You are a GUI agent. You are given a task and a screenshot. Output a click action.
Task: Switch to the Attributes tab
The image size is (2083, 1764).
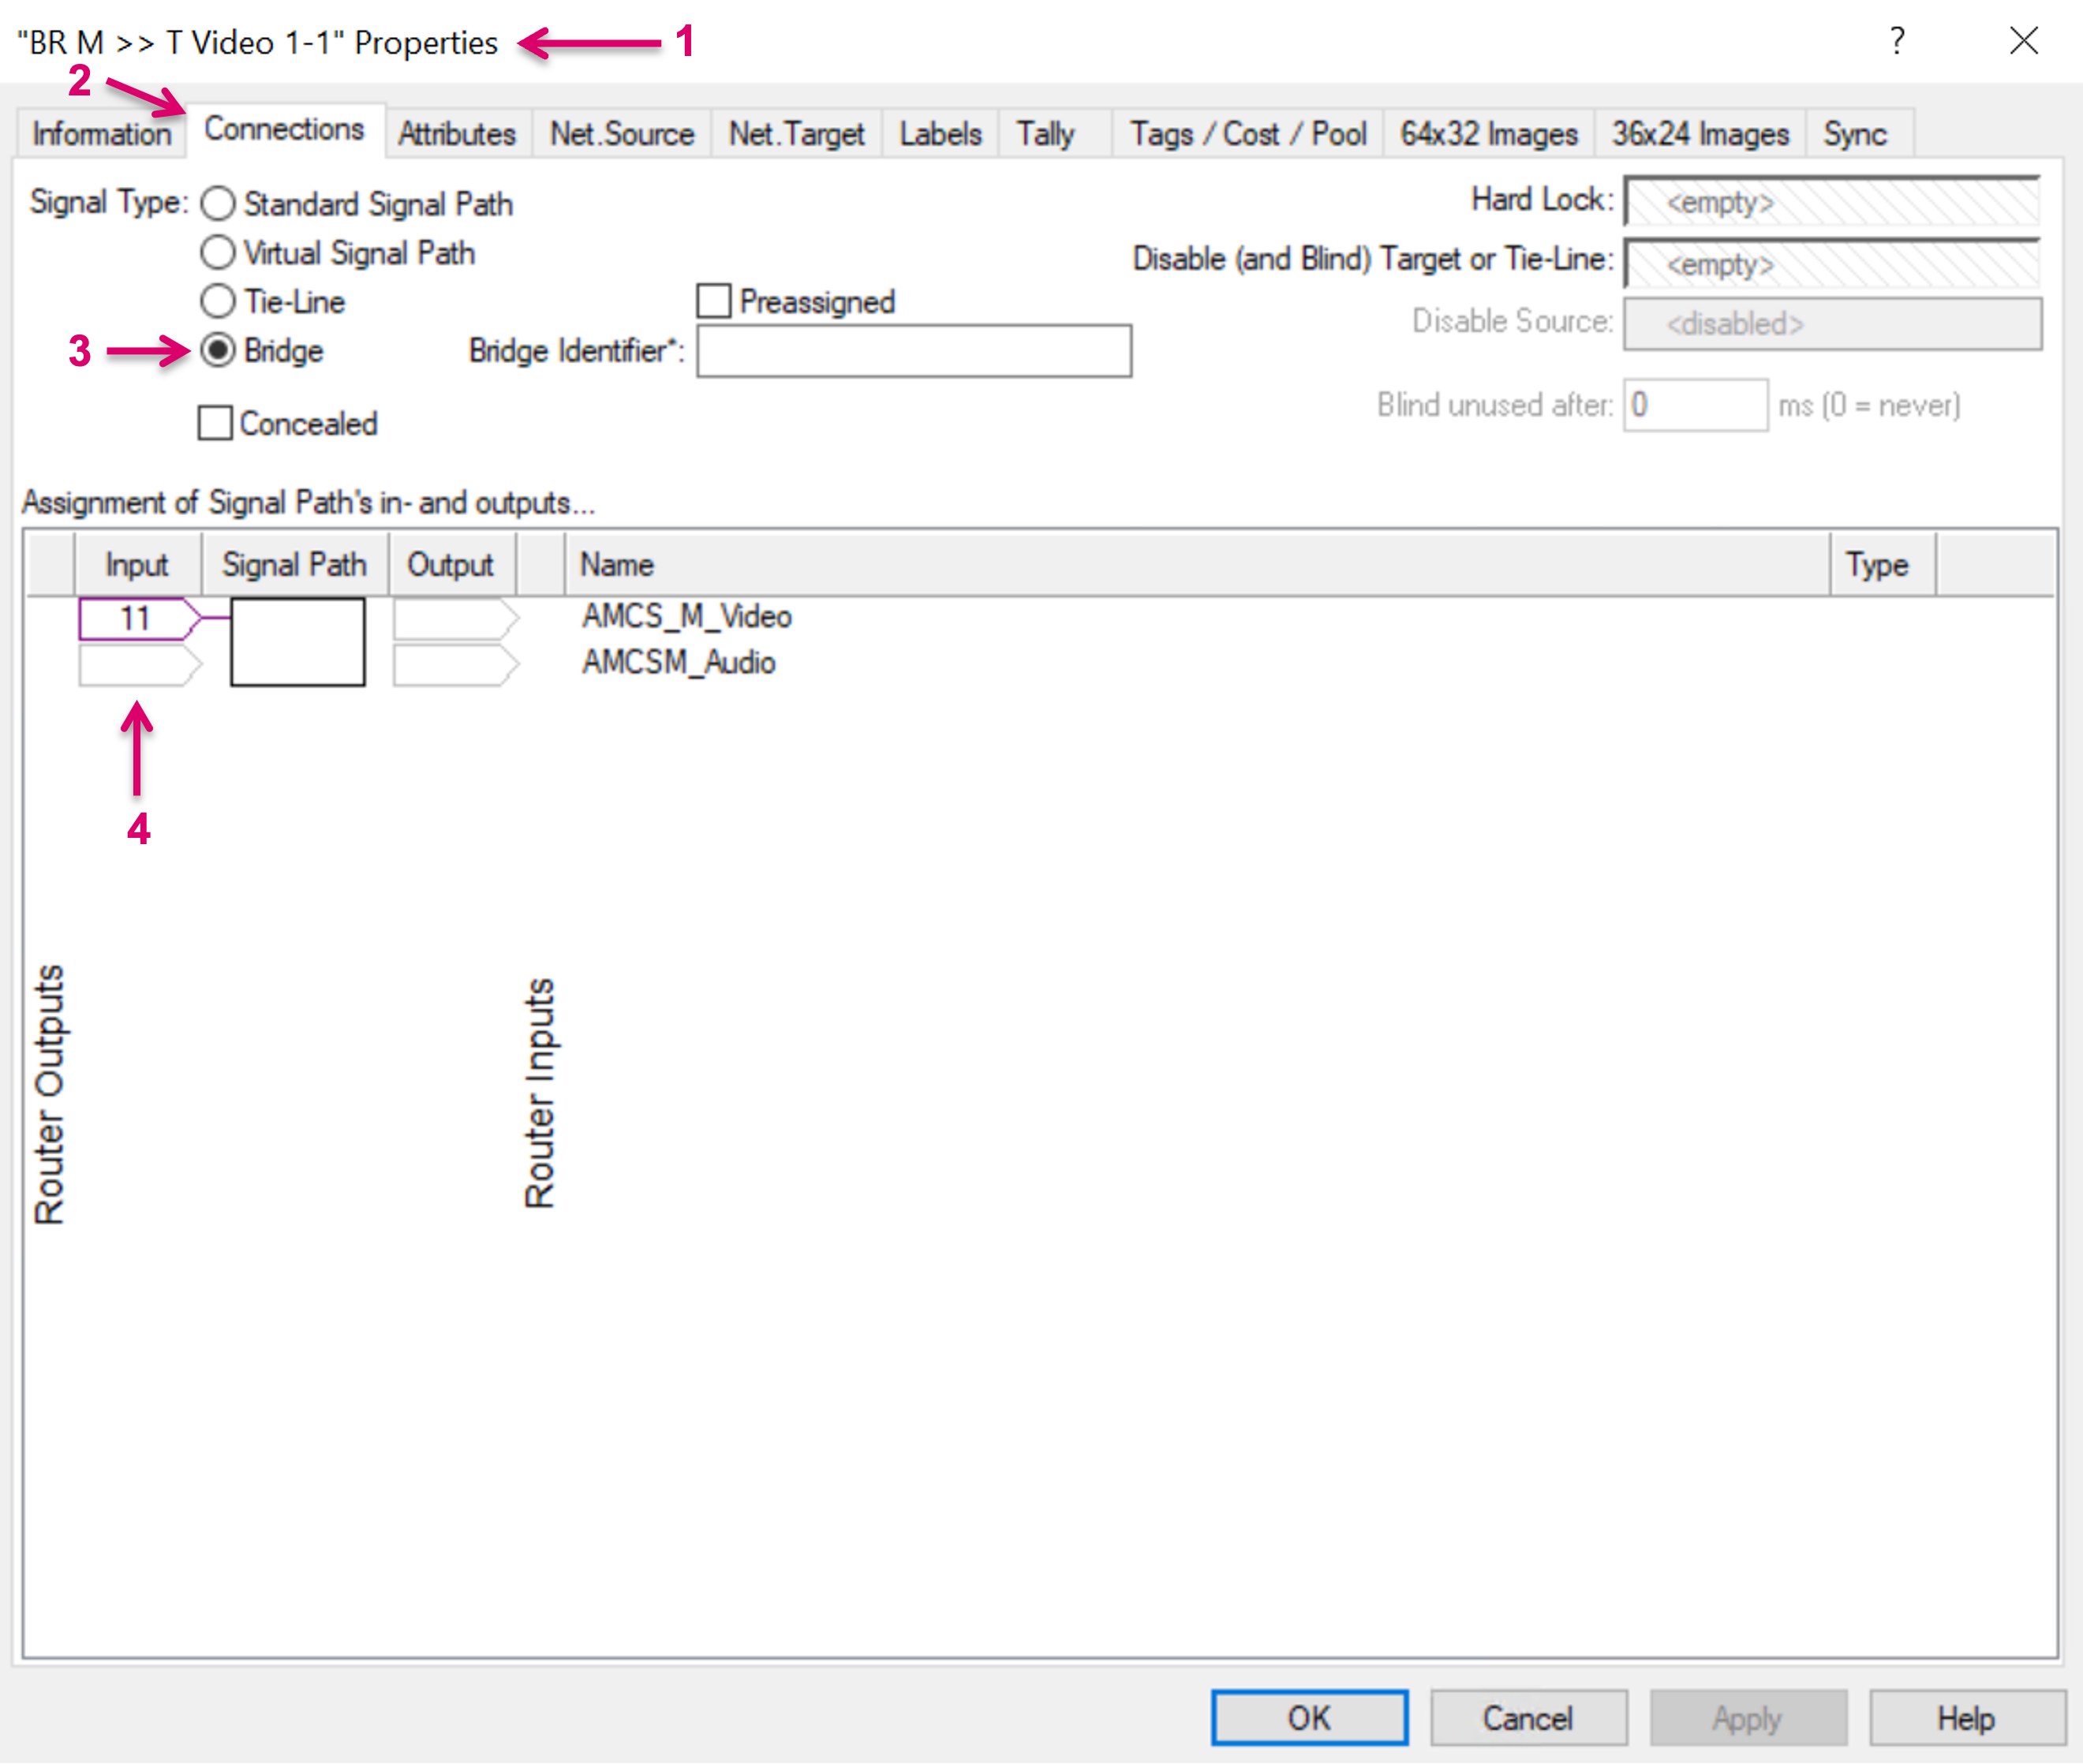(457, 134)
